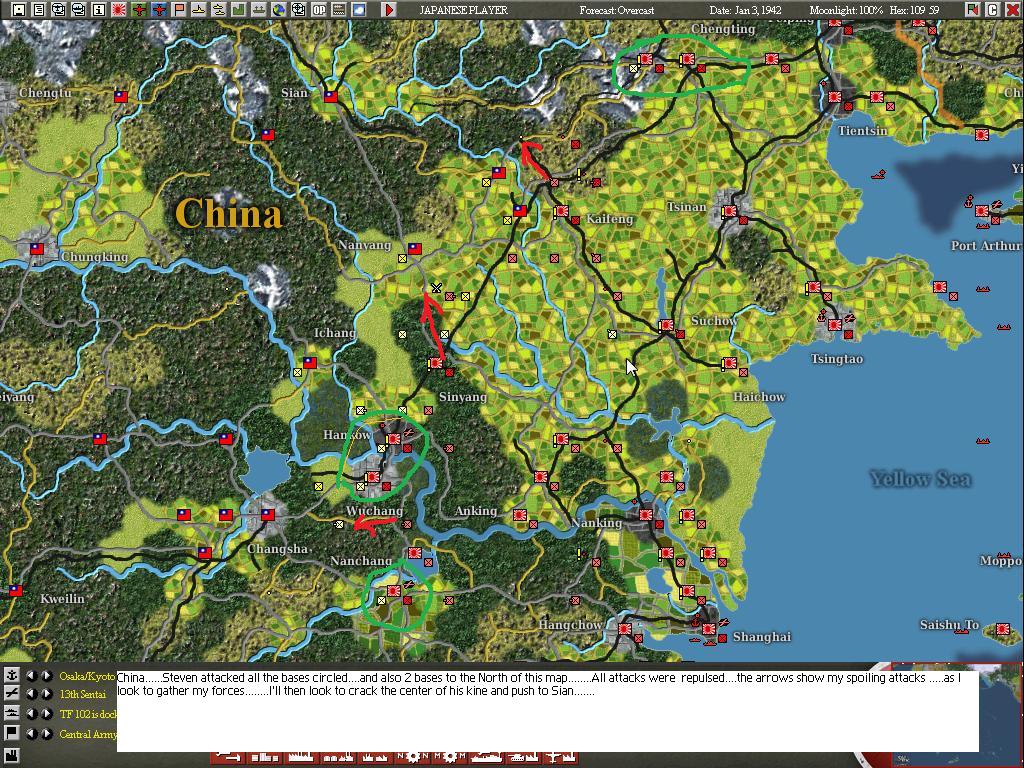1024x768 pixels.
Task: Click the Chinese flag at Kweilin
Action: [x=16, y=591]
